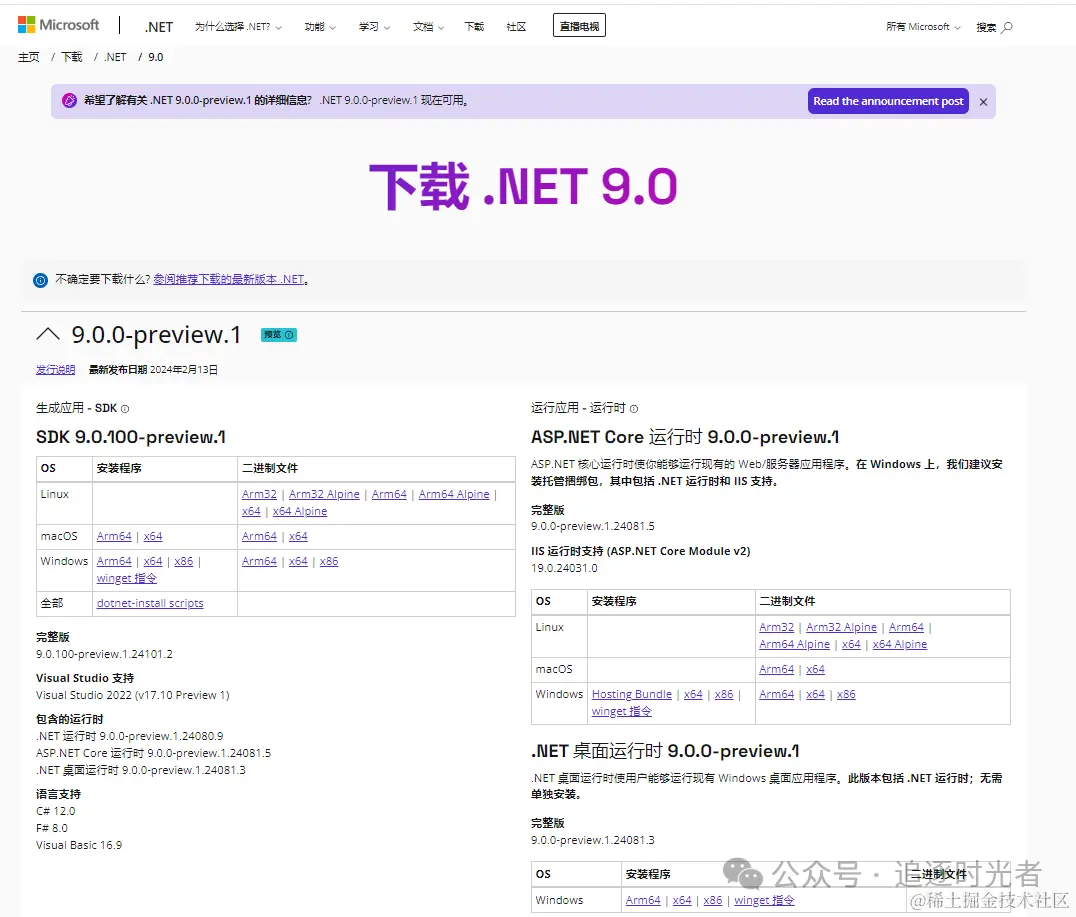Open the 为什么选择 .NET? dropdown
The height and width of the screenshot is (917, 1076).
pyautogui.click(x=237, y=27)
